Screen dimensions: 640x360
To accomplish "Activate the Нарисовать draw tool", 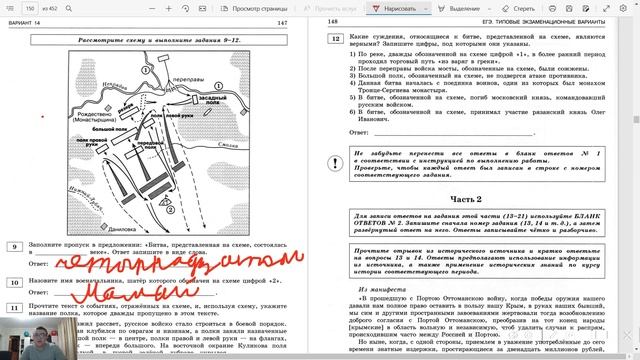I will (394, 8).
